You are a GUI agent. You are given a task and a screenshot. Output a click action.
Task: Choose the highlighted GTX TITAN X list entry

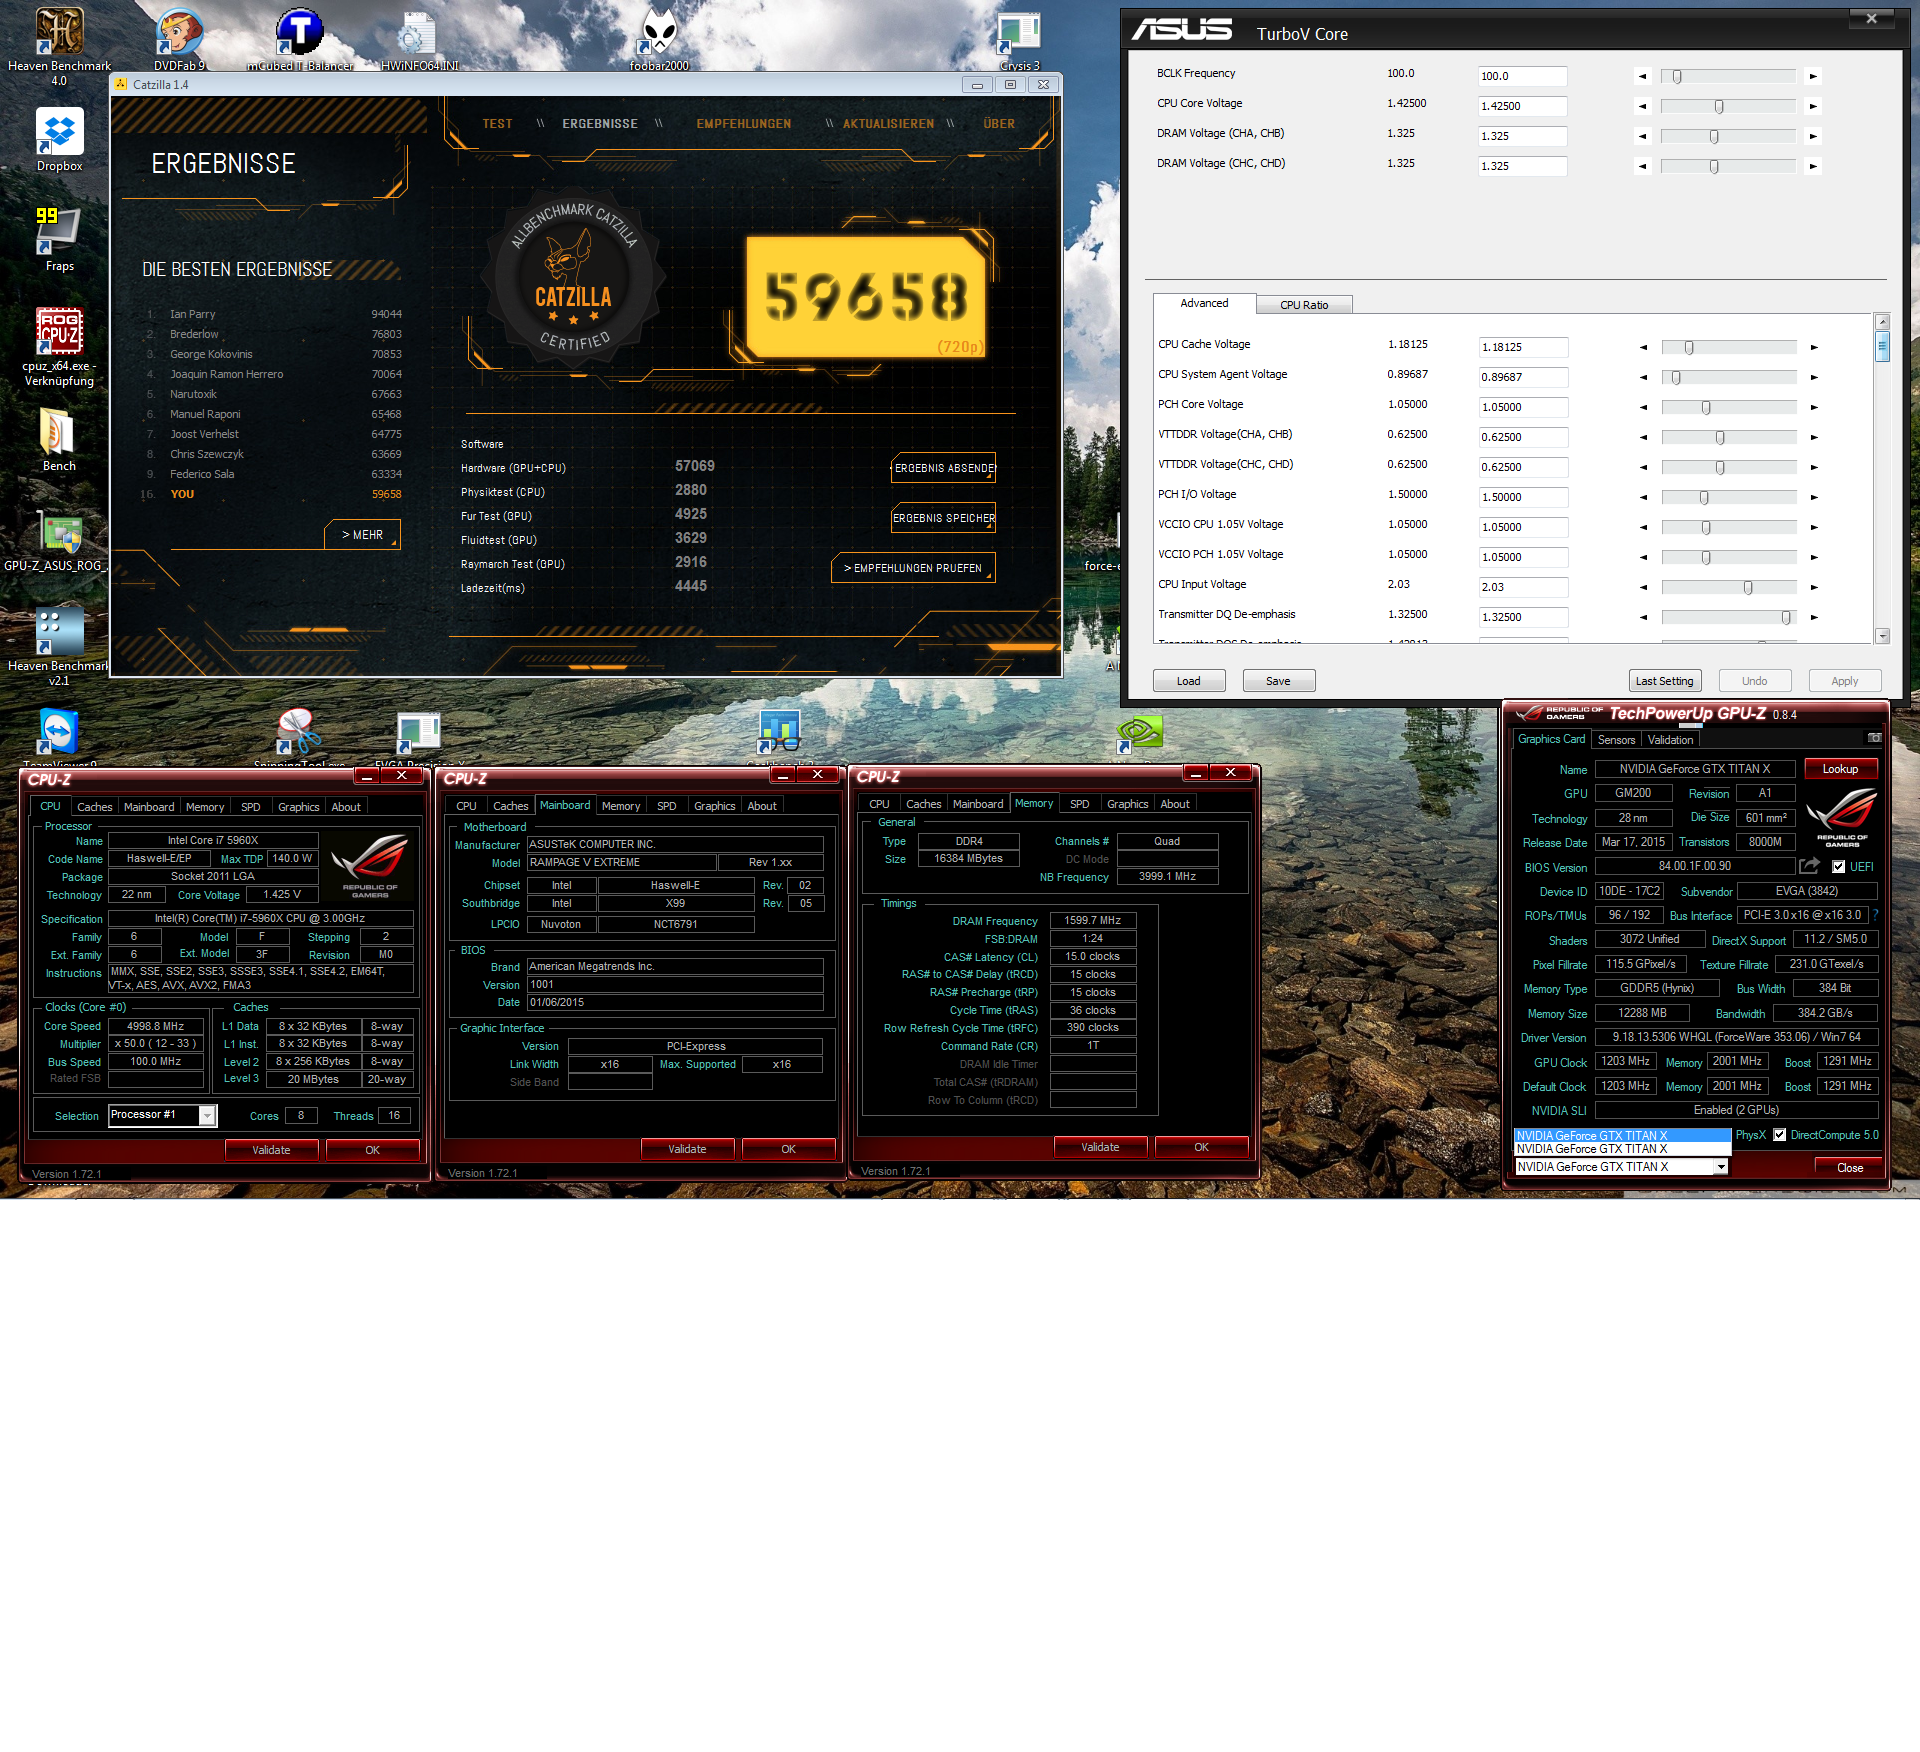[x=1622, y=1136]
